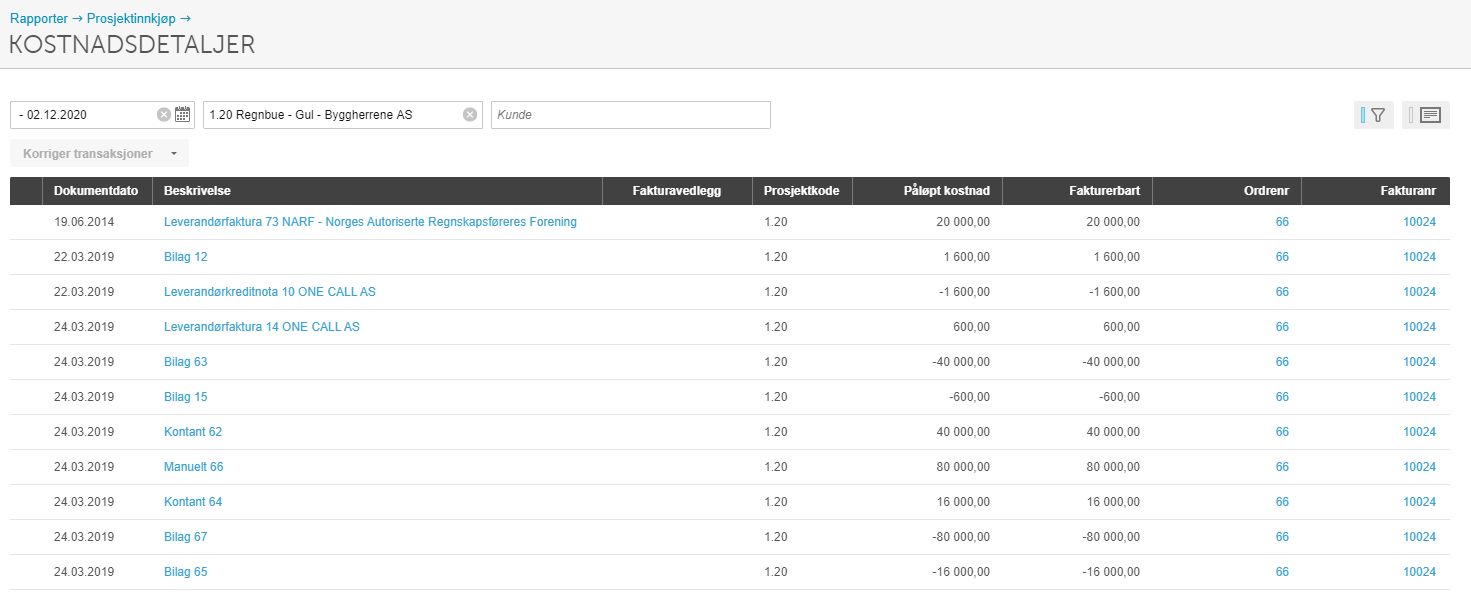Sort by Påløpt kostnad column header

pyautogui.click(x=927, y=191)
